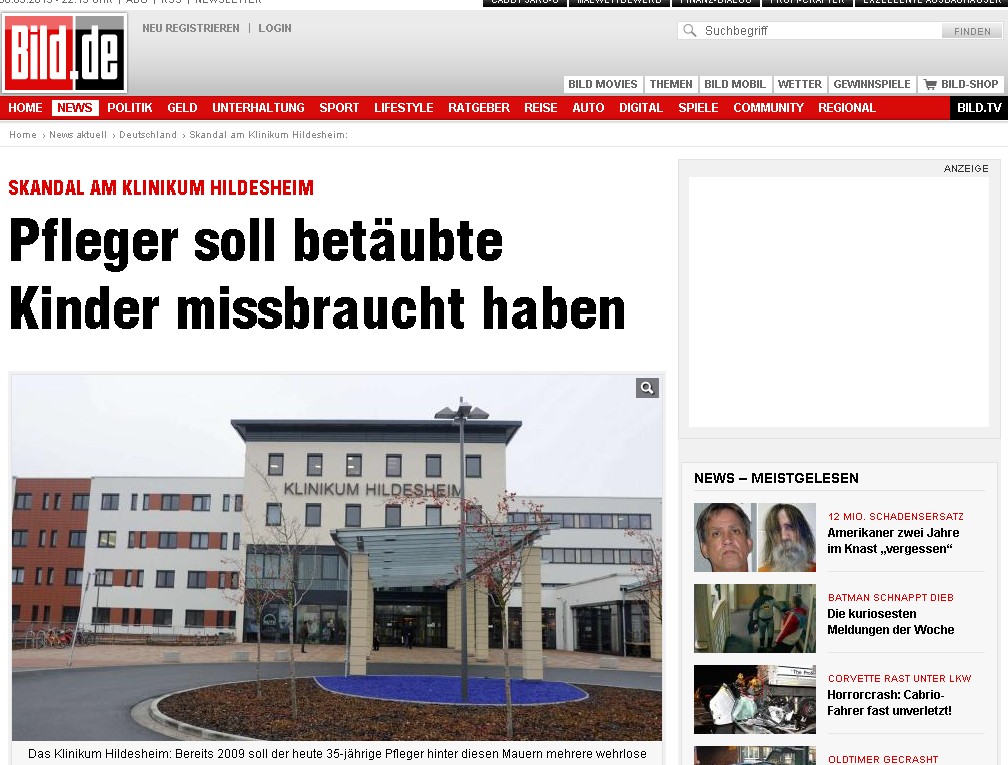The width and height of the screenshot is (1008, 765).
Task: Click the Bild.de logo
Action: point(64,53)
